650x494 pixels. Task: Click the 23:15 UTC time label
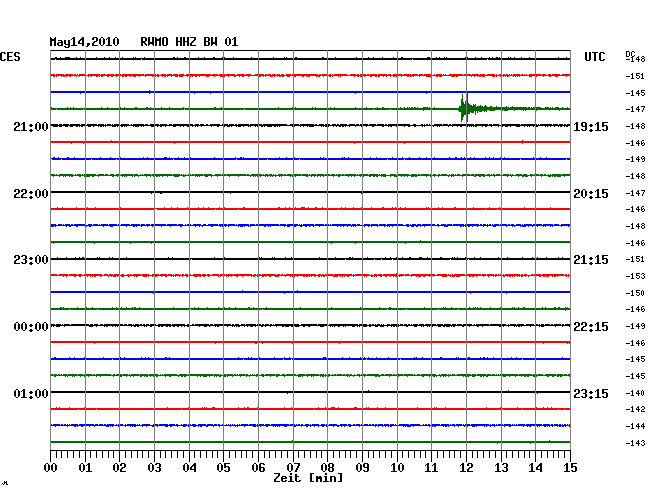coord(591,393)
